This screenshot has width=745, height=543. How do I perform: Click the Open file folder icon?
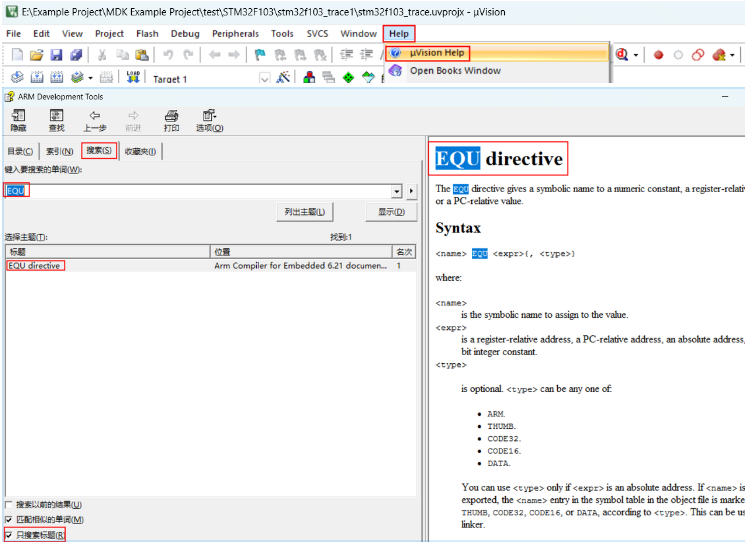[36, 55]
